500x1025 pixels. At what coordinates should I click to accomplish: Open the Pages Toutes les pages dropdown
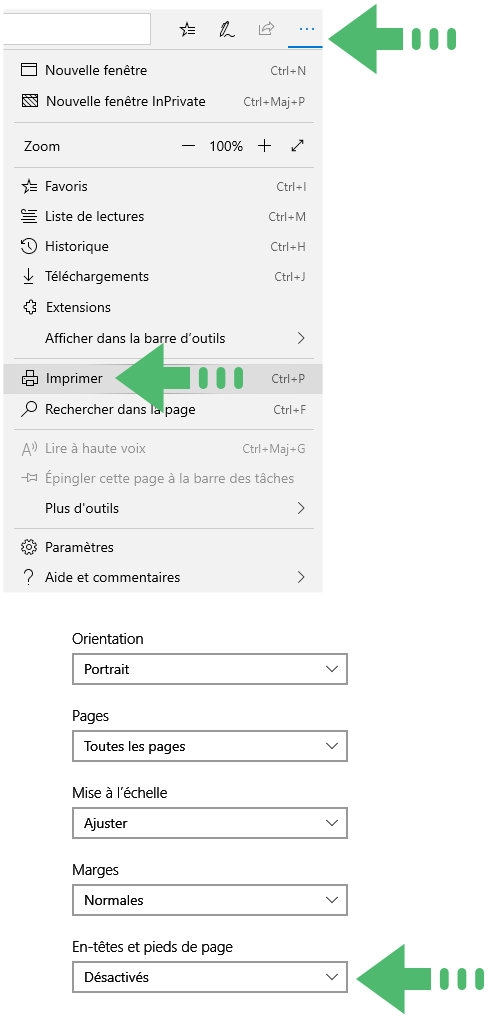pyautogui.click(x=210, y=747)
